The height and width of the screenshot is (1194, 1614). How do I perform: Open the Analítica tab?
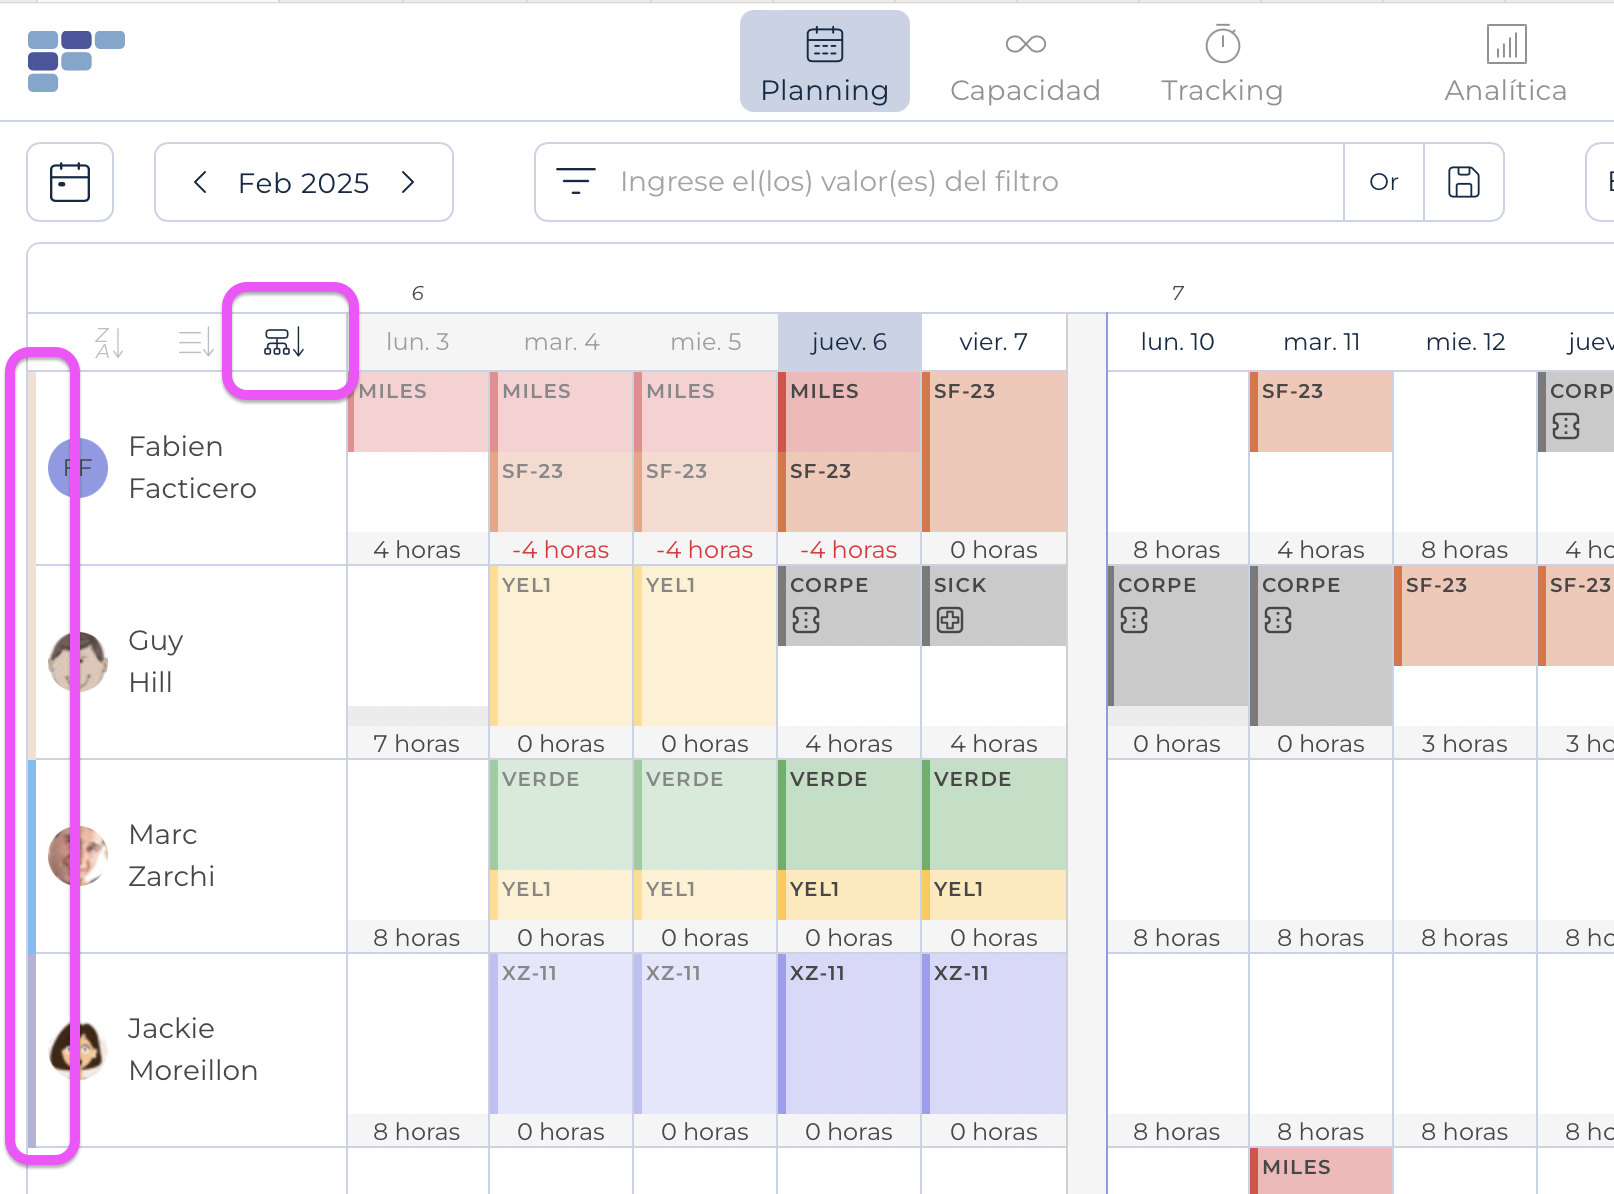(1505, 62)
